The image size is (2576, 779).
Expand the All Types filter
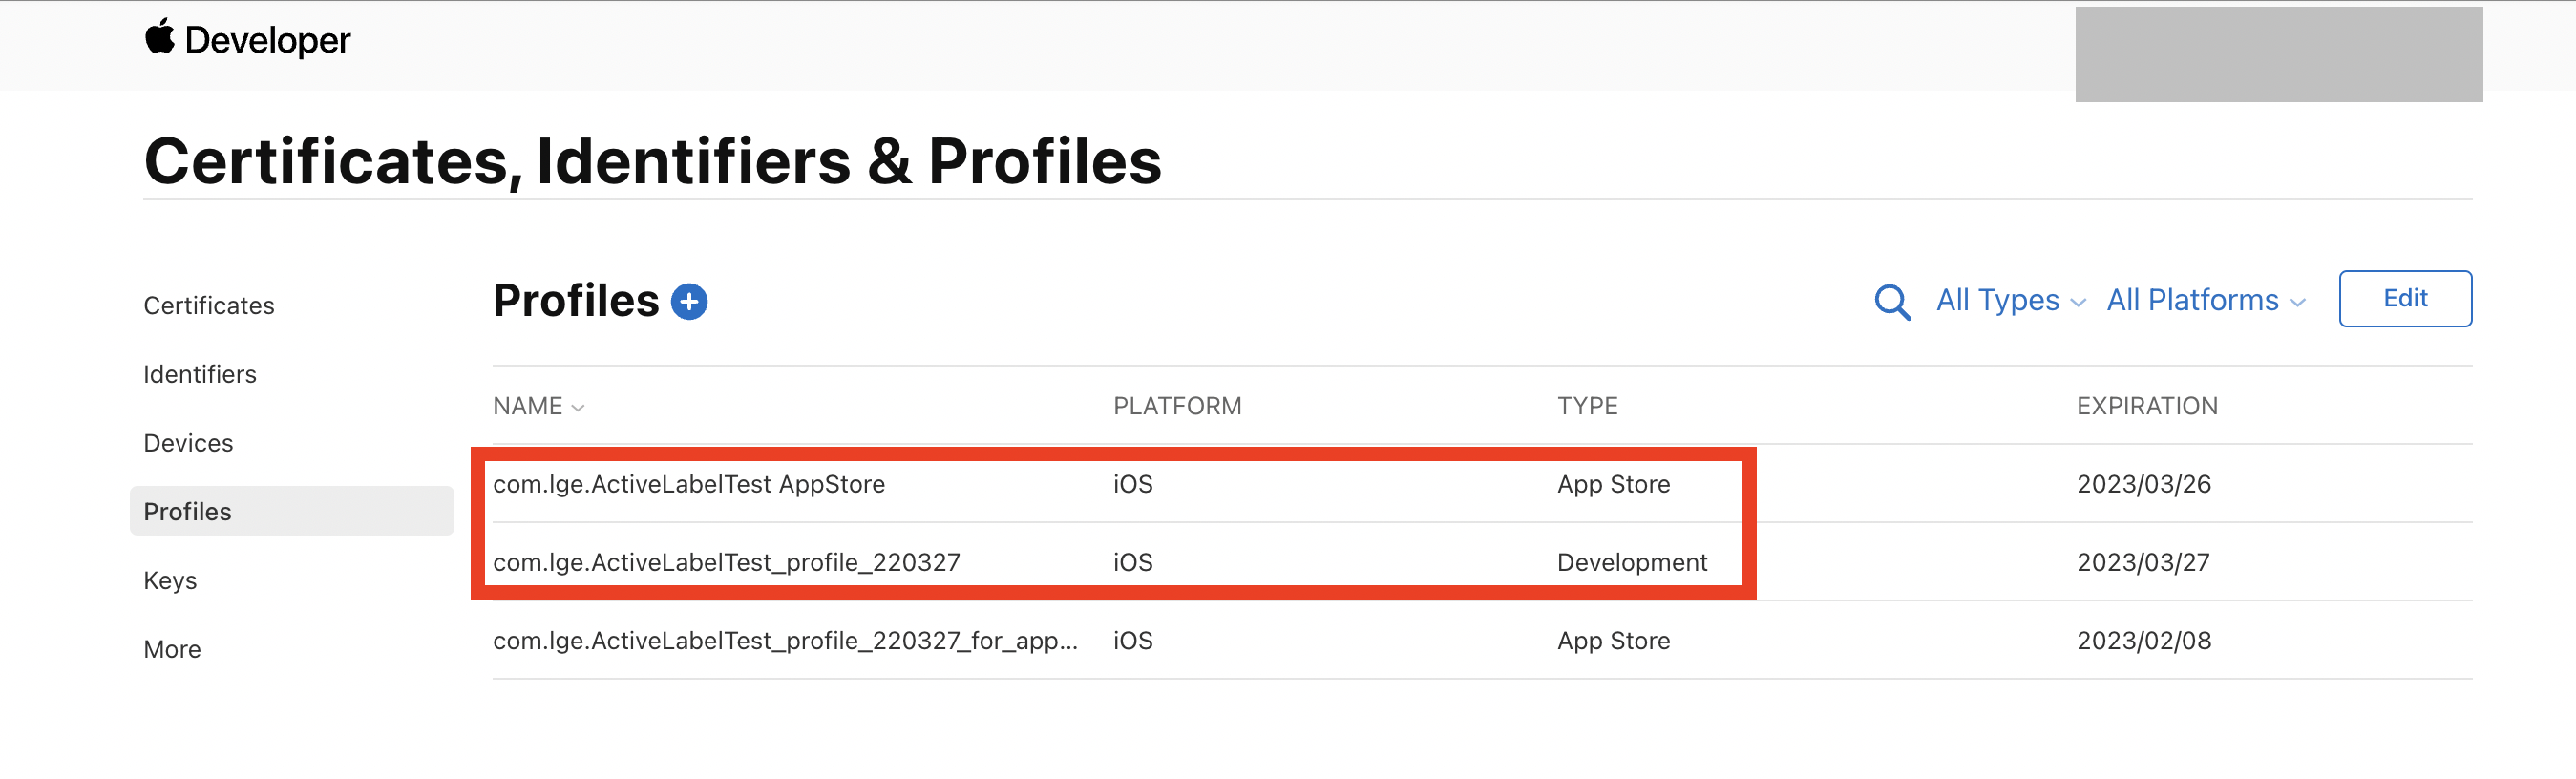pos(2010,300)
